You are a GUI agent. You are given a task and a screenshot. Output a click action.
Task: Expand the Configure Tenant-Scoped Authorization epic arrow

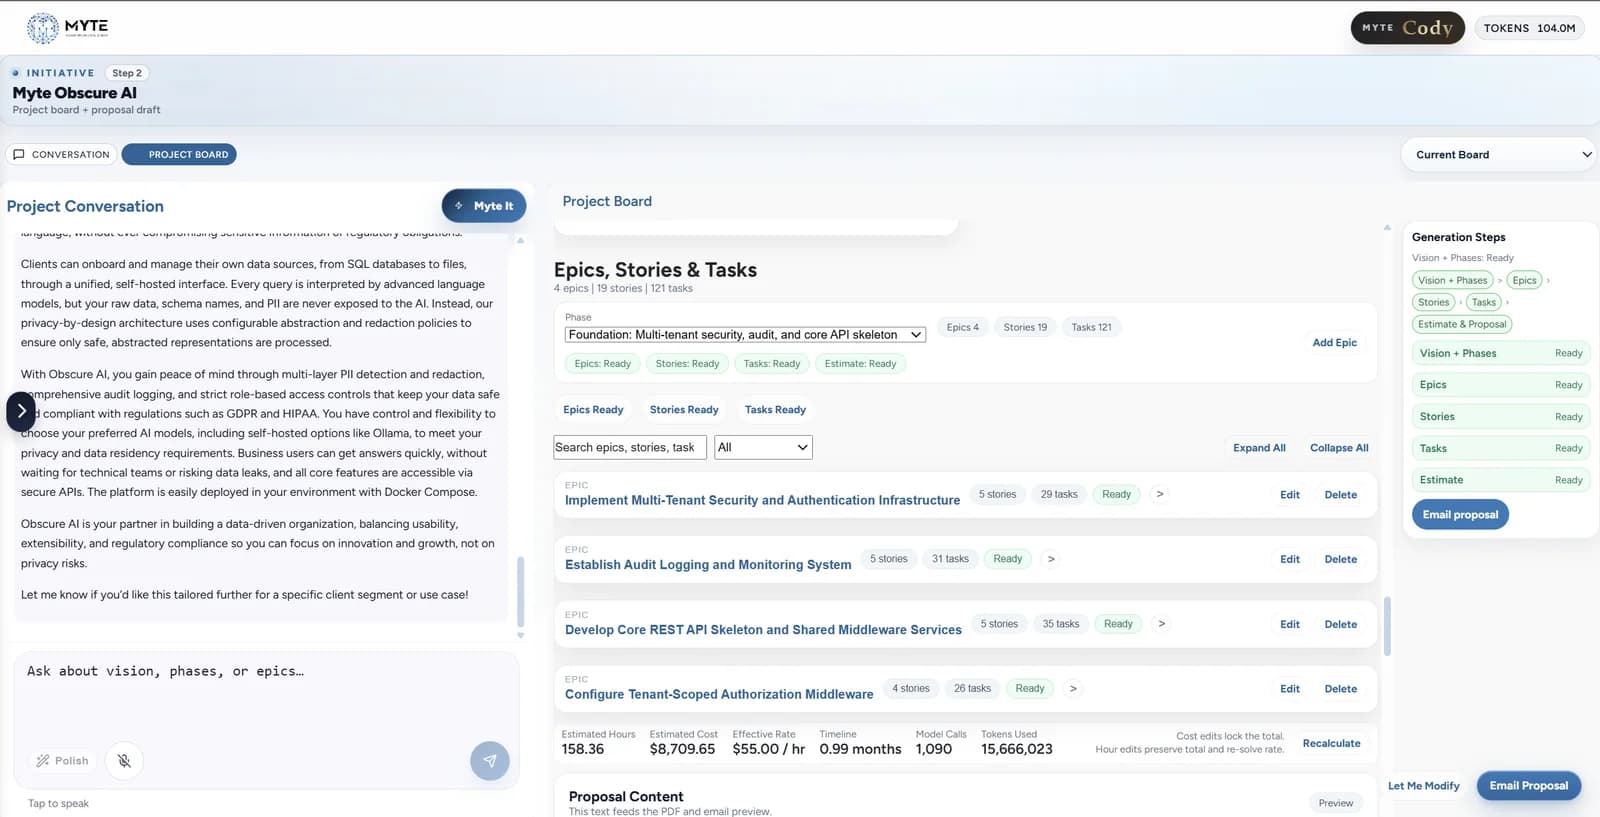pos(1073,689)
